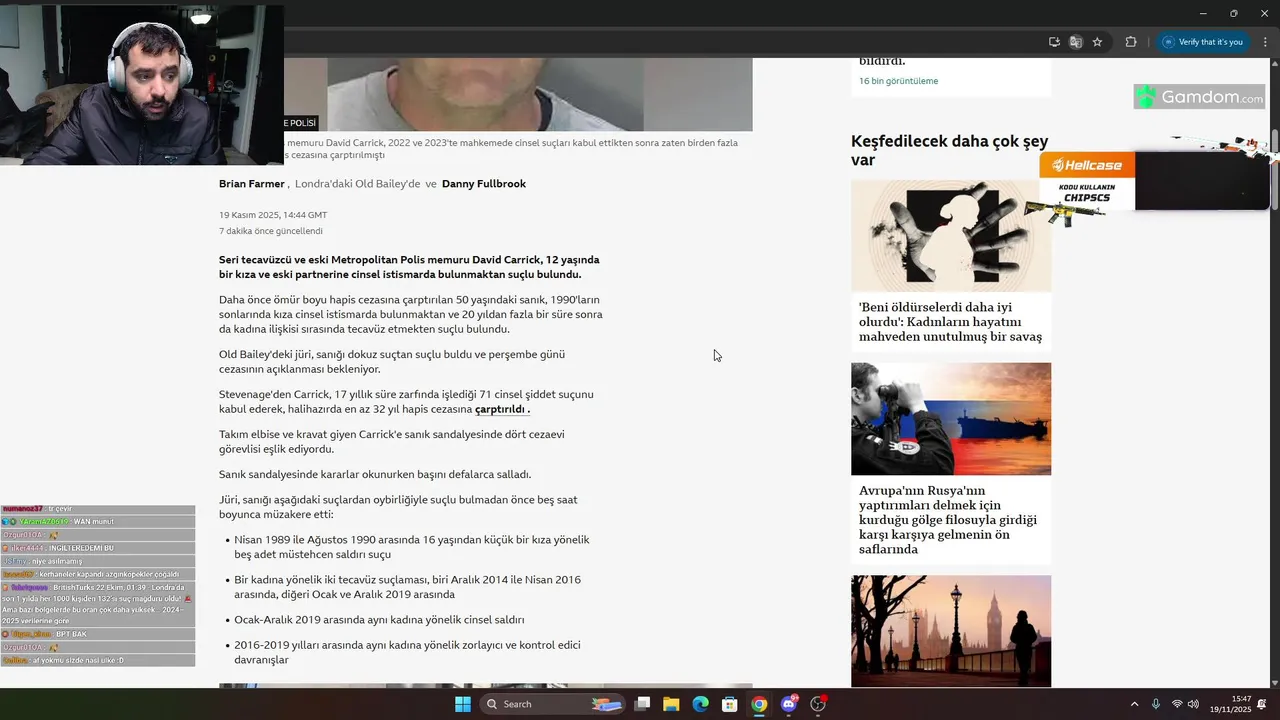Open the 'Beni öldürselerdi daha iyi olurdu' headline

click(950, 322)
